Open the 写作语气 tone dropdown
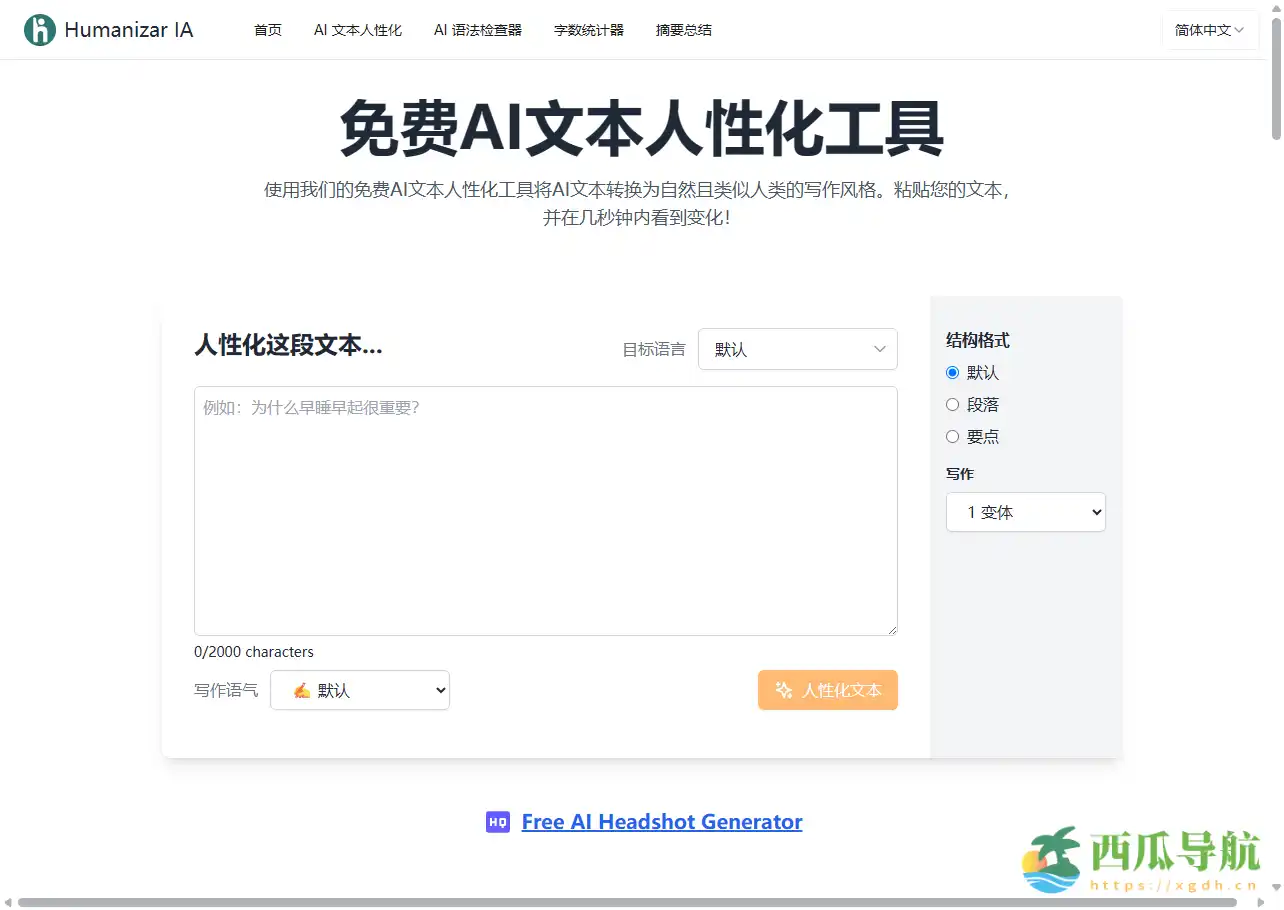Viewport: 1284px width, 910px height. (x=359, y=690)
